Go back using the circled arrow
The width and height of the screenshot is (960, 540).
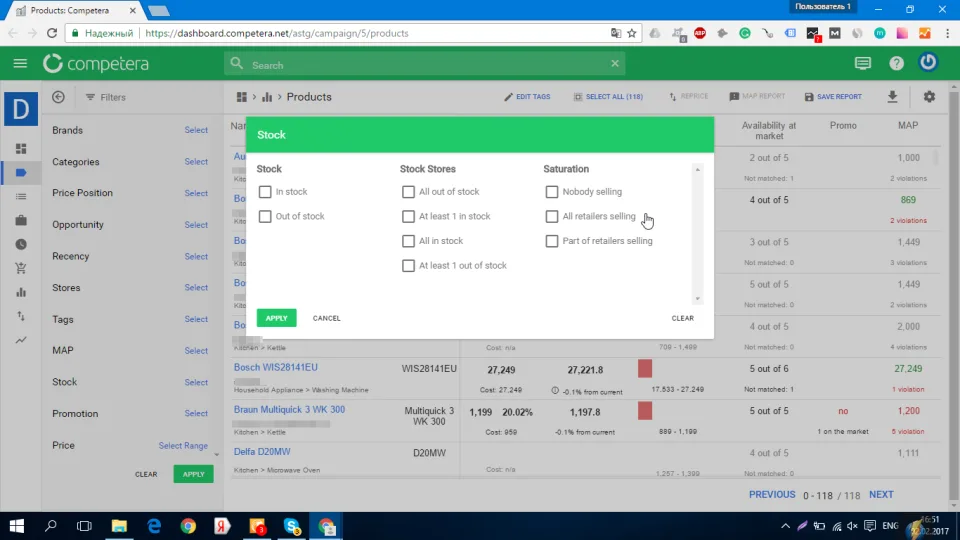point(58,97)
